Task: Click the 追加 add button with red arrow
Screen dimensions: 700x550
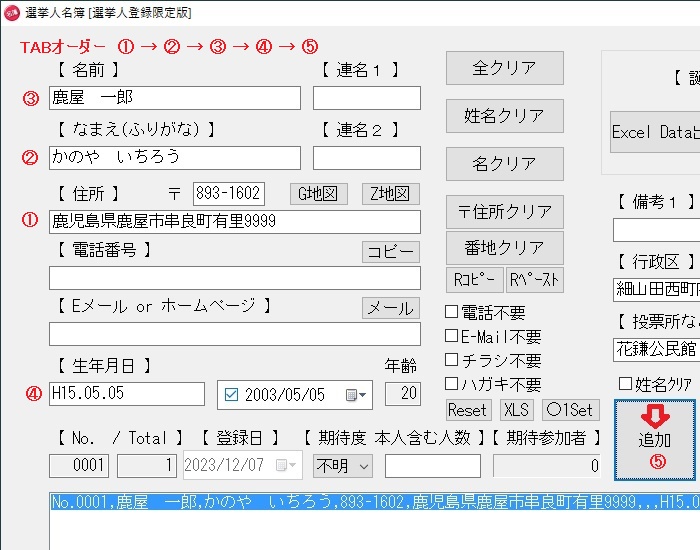Action: point(654,440)
